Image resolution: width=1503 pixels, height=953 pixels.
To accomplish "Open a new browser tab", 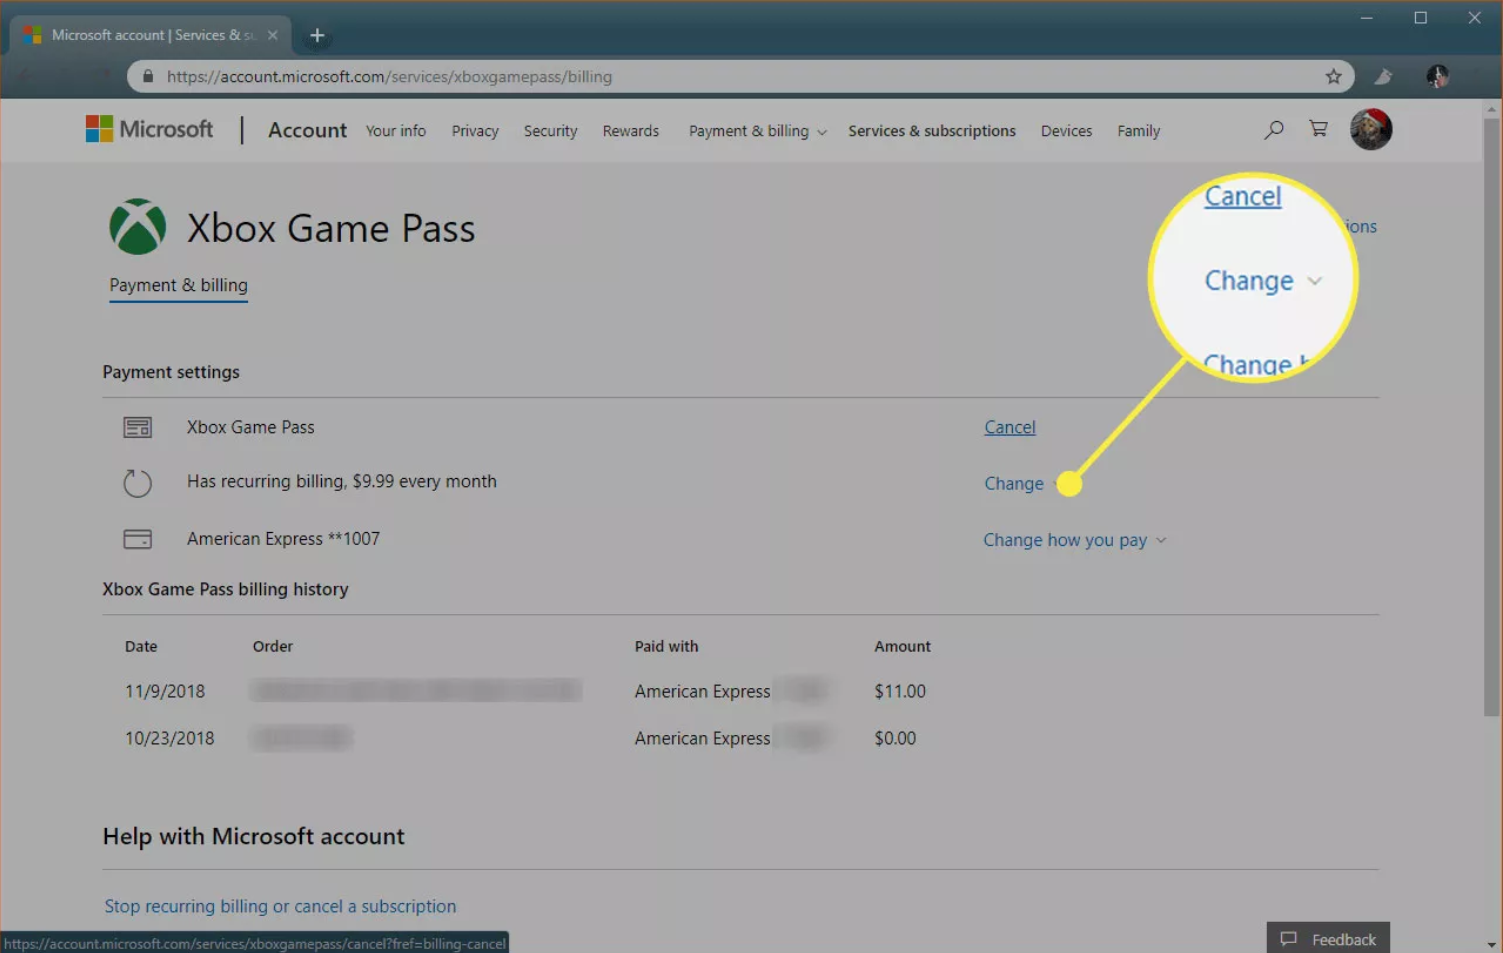I will pyautogui.click(x=317, y=36).
